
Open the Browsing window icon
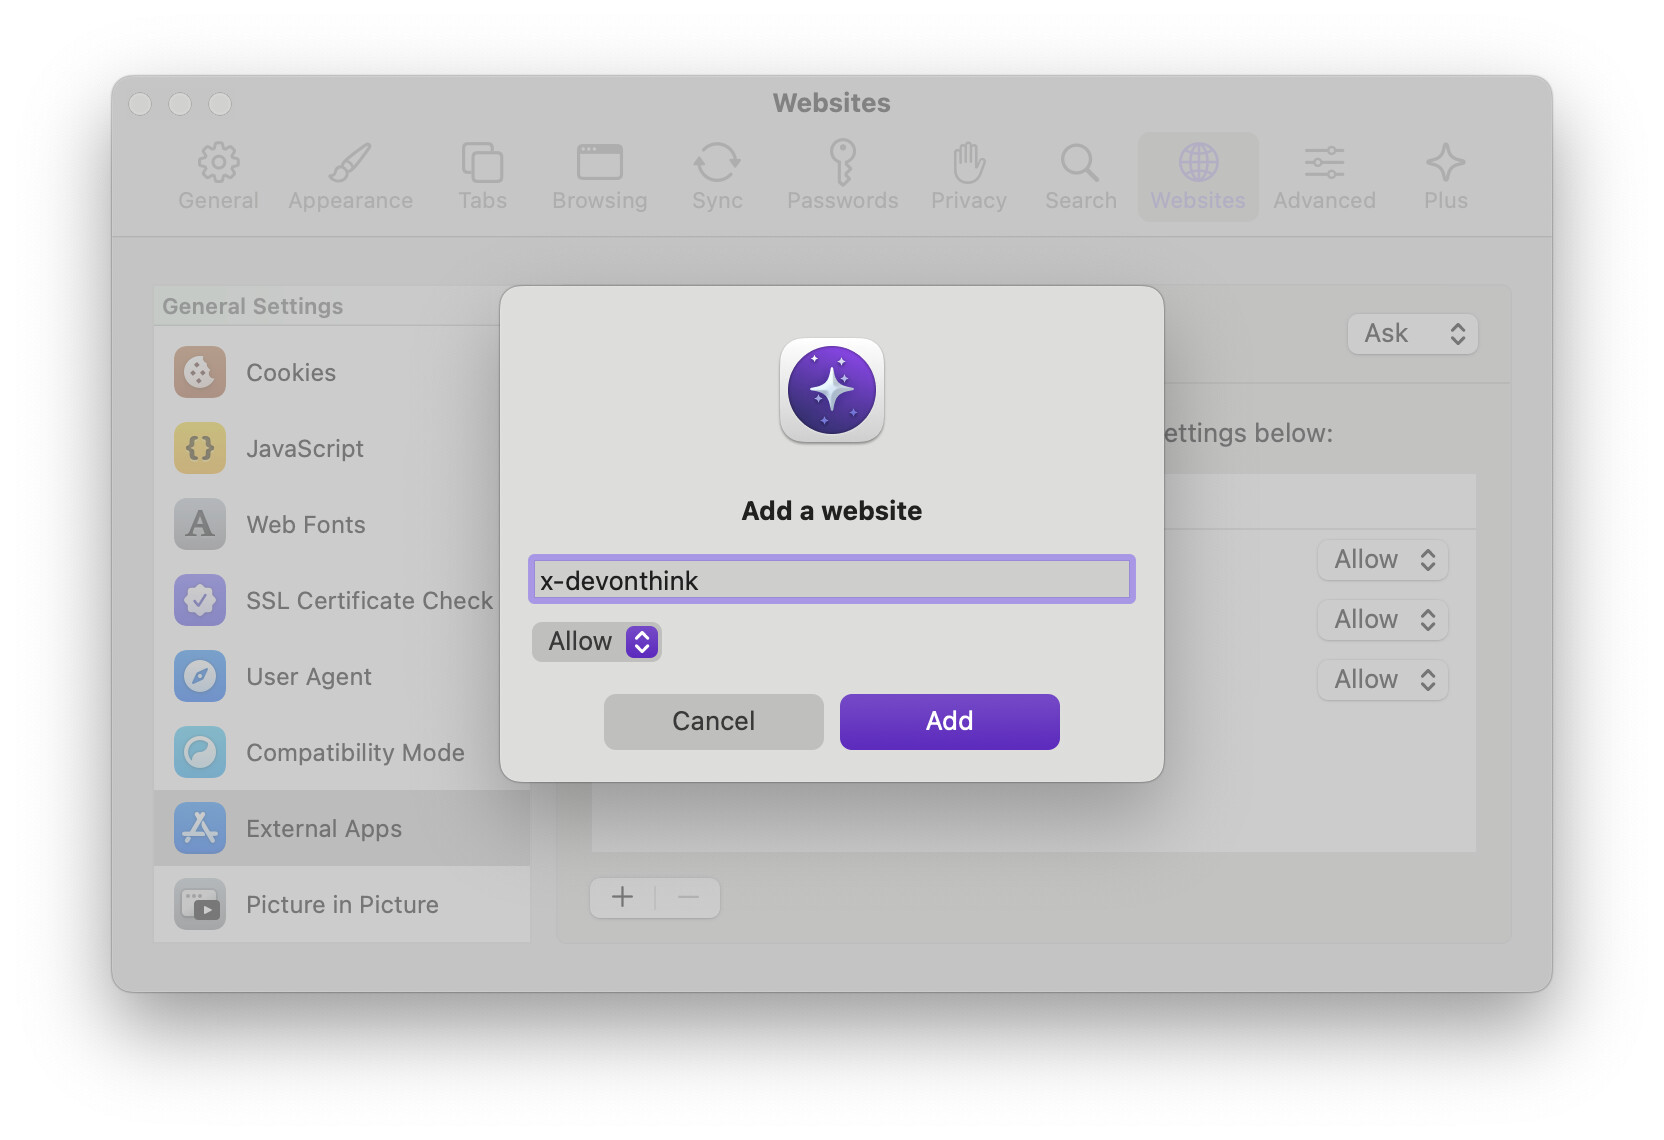(600, 162)
